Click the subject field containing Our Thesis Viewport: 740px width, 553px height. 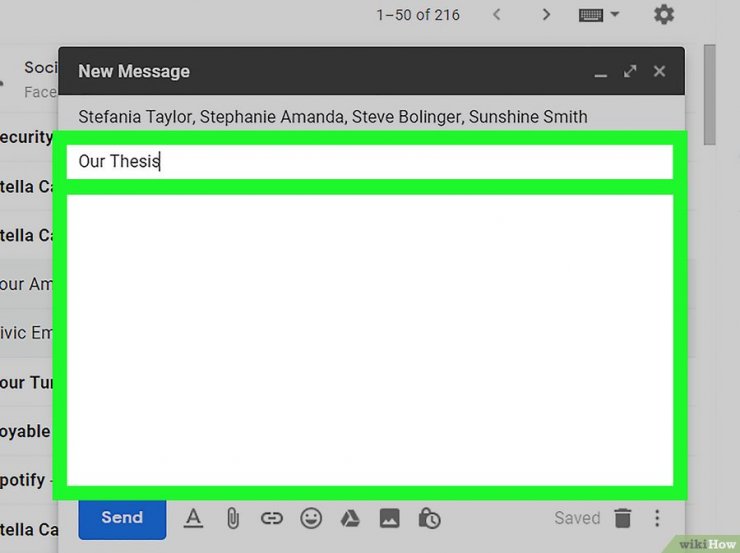pyautogui.click(x=369, y=161)
